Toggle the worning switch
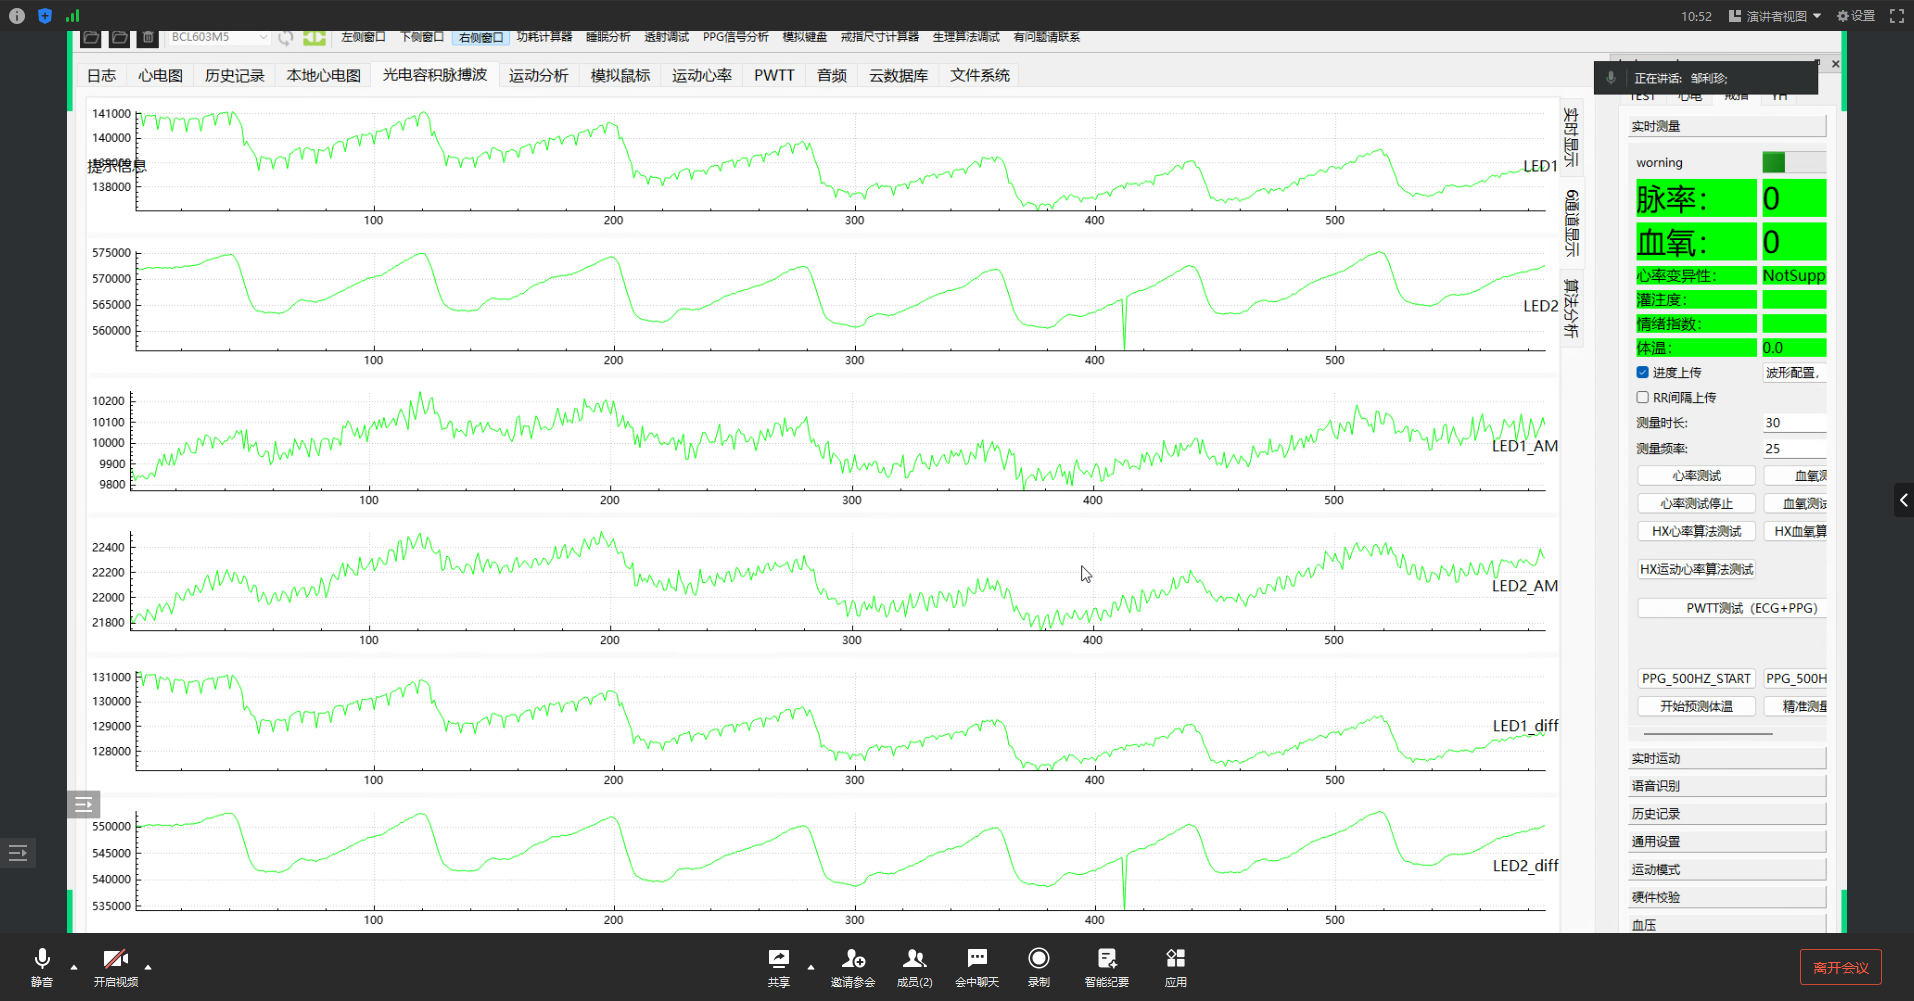The width and height of the screenshot is (1914, 1001). click(x=1793, y=162)
